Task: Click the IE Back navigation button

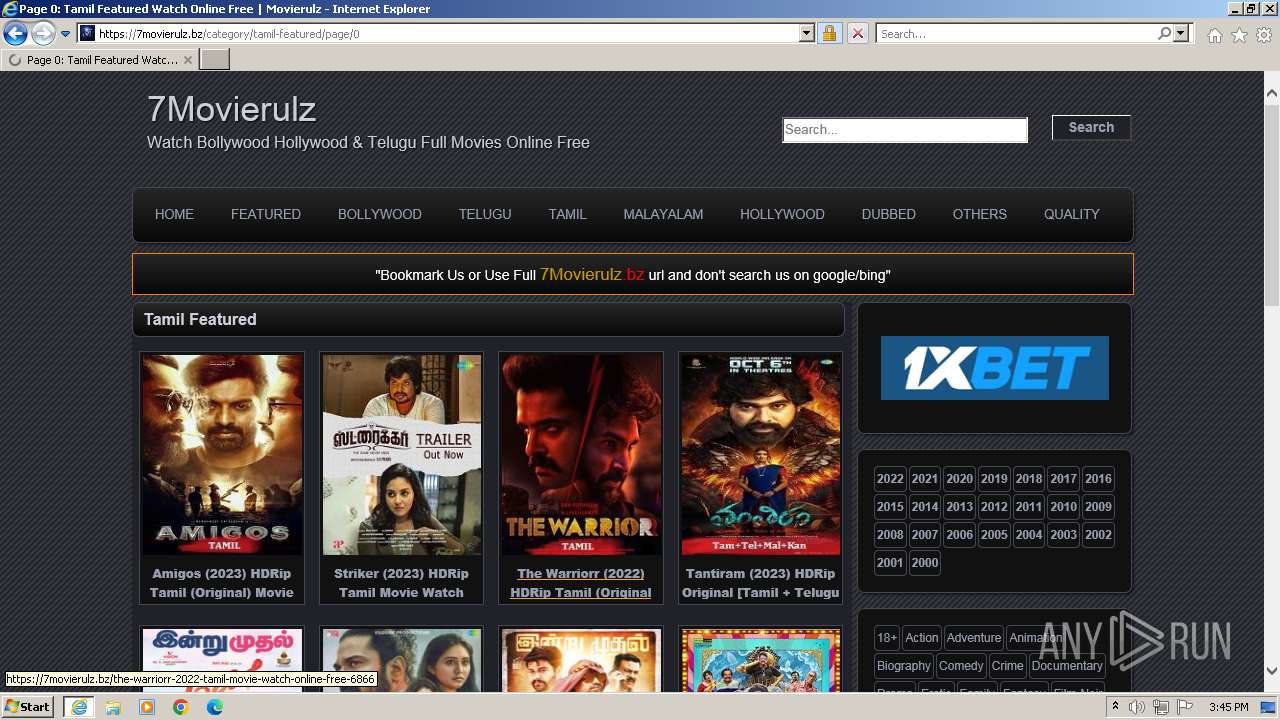Action: click(x=15, y=33)
